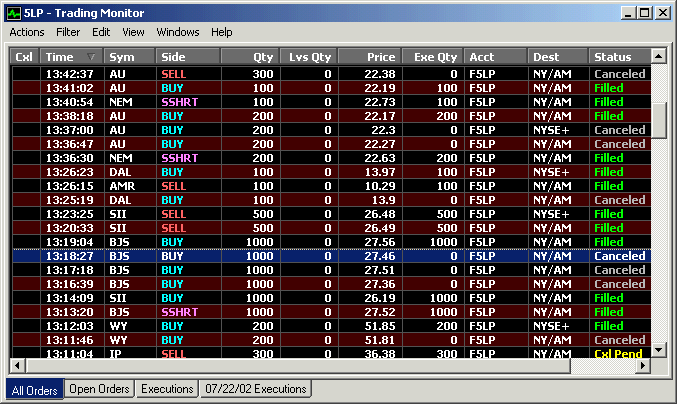Open the Actions menu
The width and height of the screenshot is (677, 404).
[27, 32]
